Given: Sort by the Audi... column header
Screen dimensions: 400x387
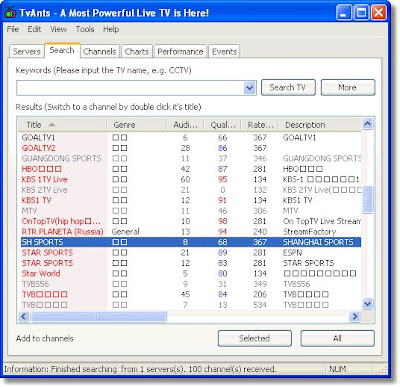Looking at the screenshot, I should (x=185, y=125).
